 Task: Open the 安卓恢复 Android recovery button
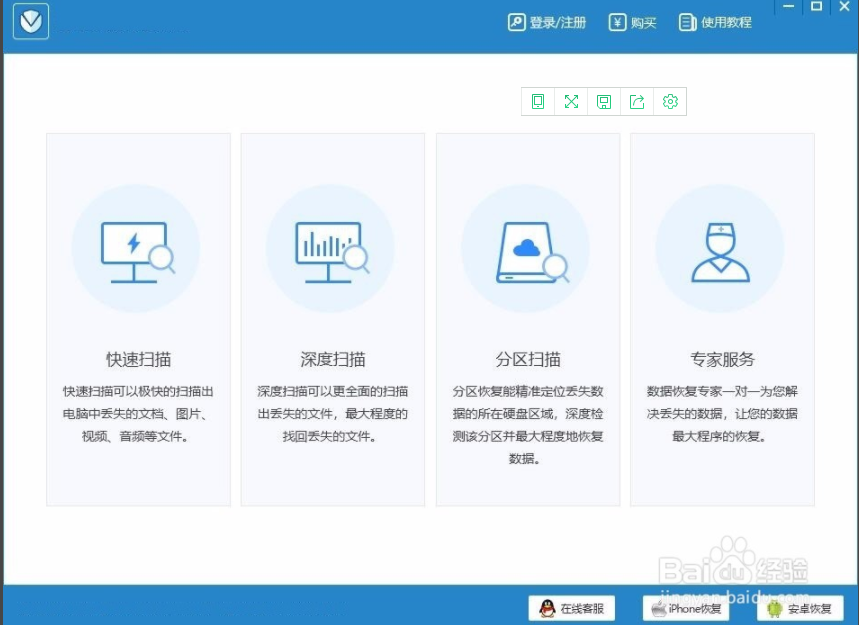[x=800, y=609]
